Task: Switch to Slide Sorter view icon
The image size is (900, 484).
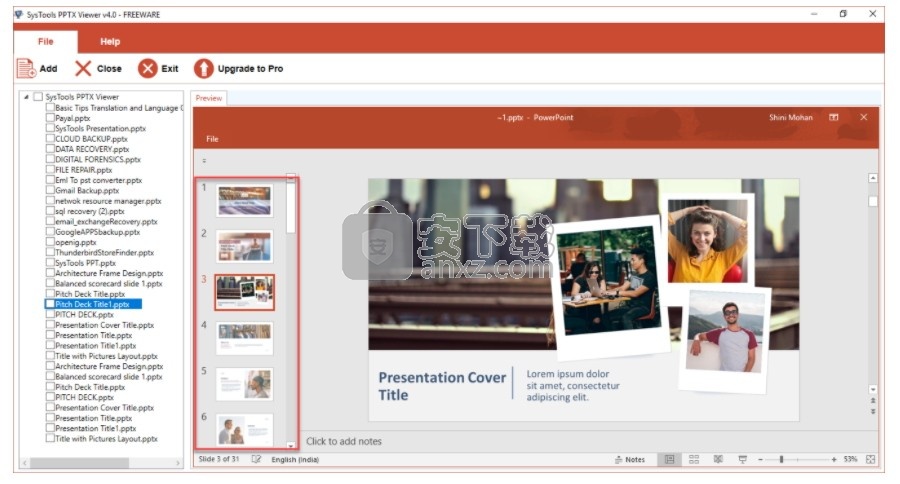Action: (694, 459)
